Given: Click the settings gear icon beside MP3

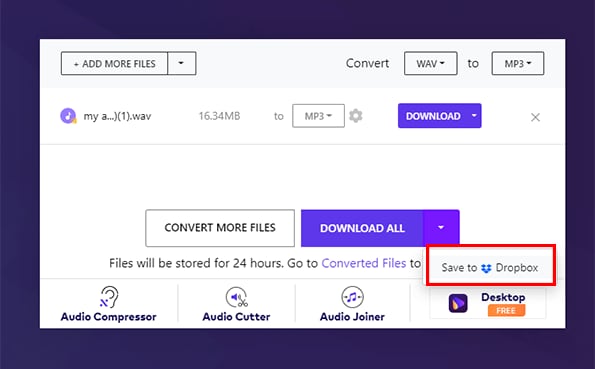Looking at the screenshot, I should pyautogui.click(x=356, y=116).
